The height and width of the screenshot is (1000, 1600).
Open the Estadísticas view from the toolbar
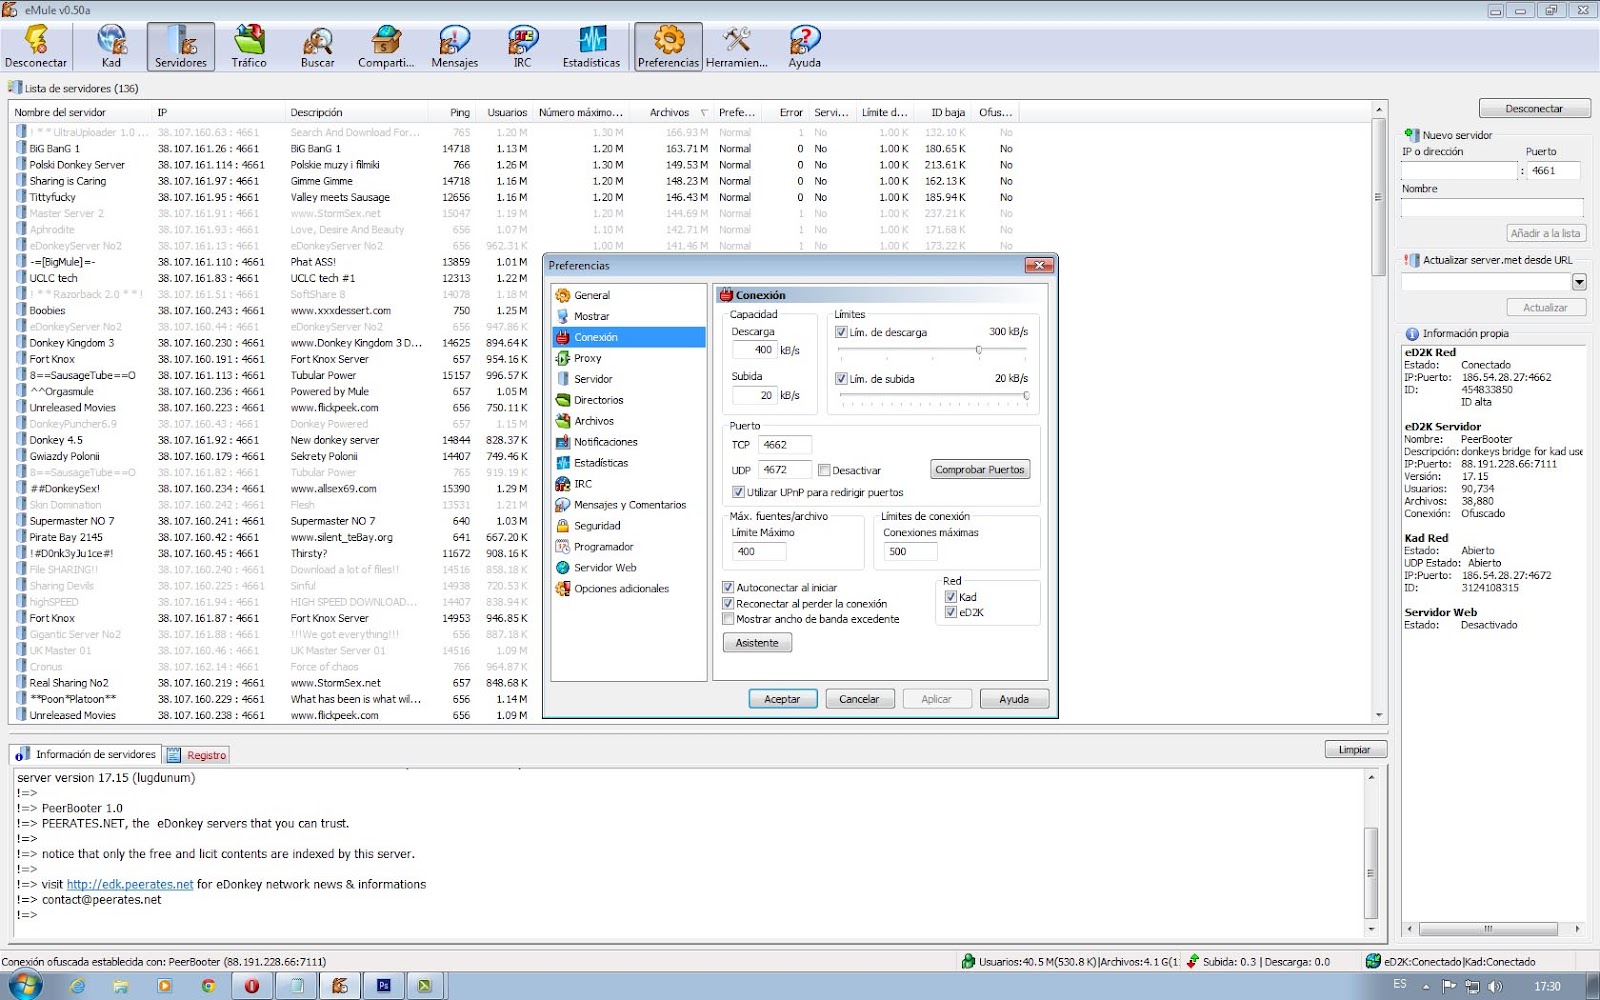tap(590, 45)
